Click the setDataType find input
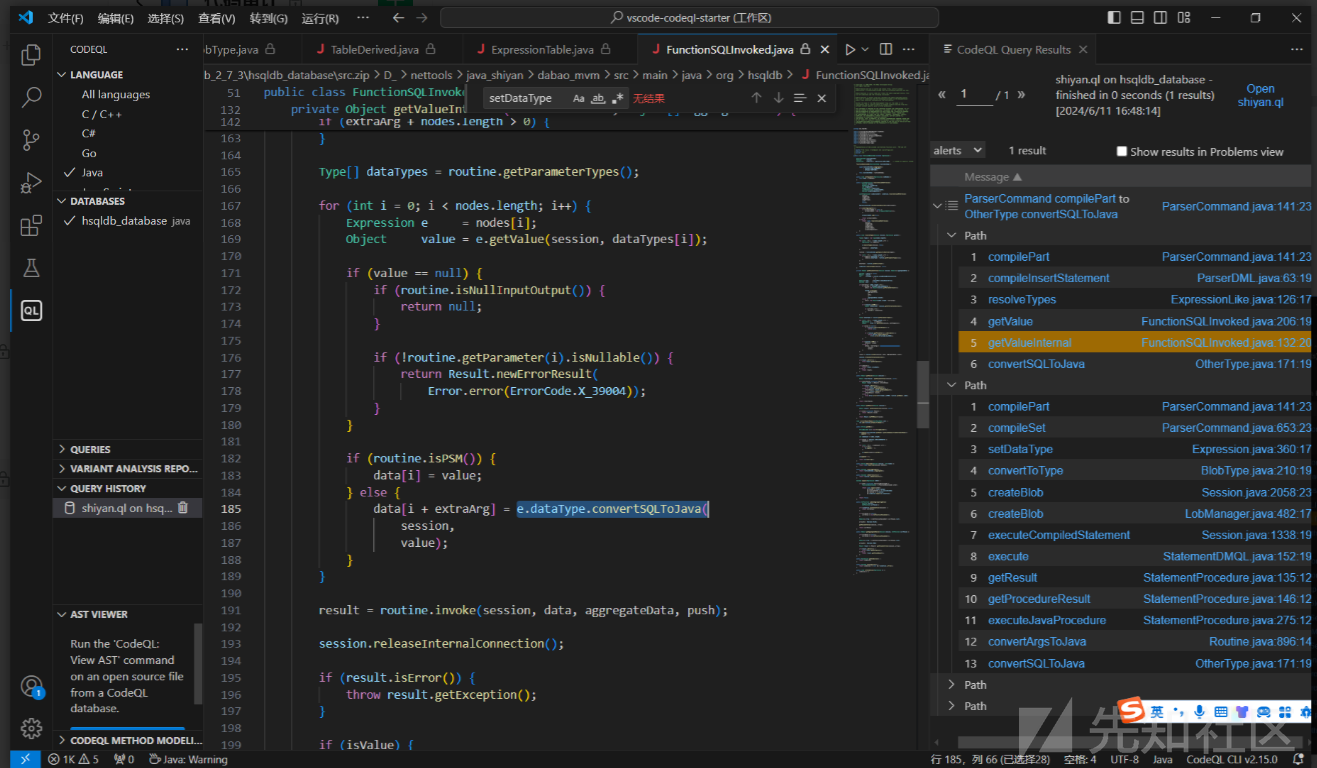Screen dimensions: 1317x768 525,98
